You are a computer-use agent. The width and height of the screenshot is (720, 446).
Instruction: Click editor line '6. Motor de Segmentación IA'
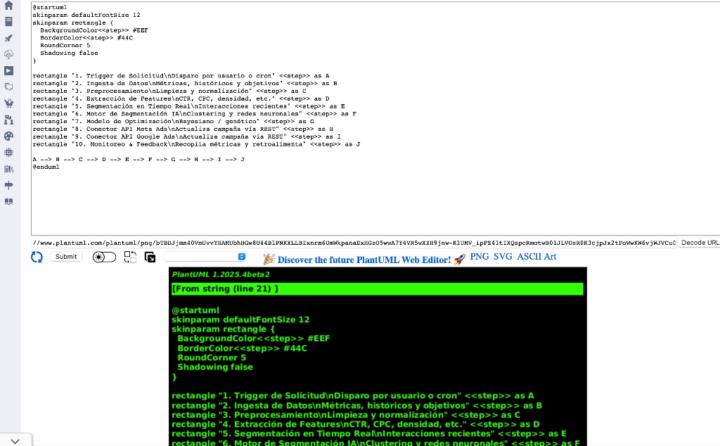(194, 114)
